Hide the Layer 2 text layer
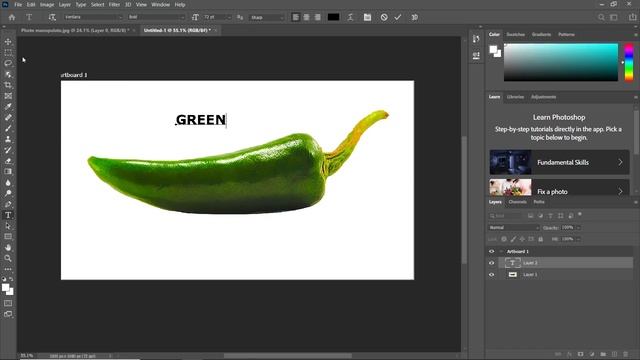 pos(491,263)
